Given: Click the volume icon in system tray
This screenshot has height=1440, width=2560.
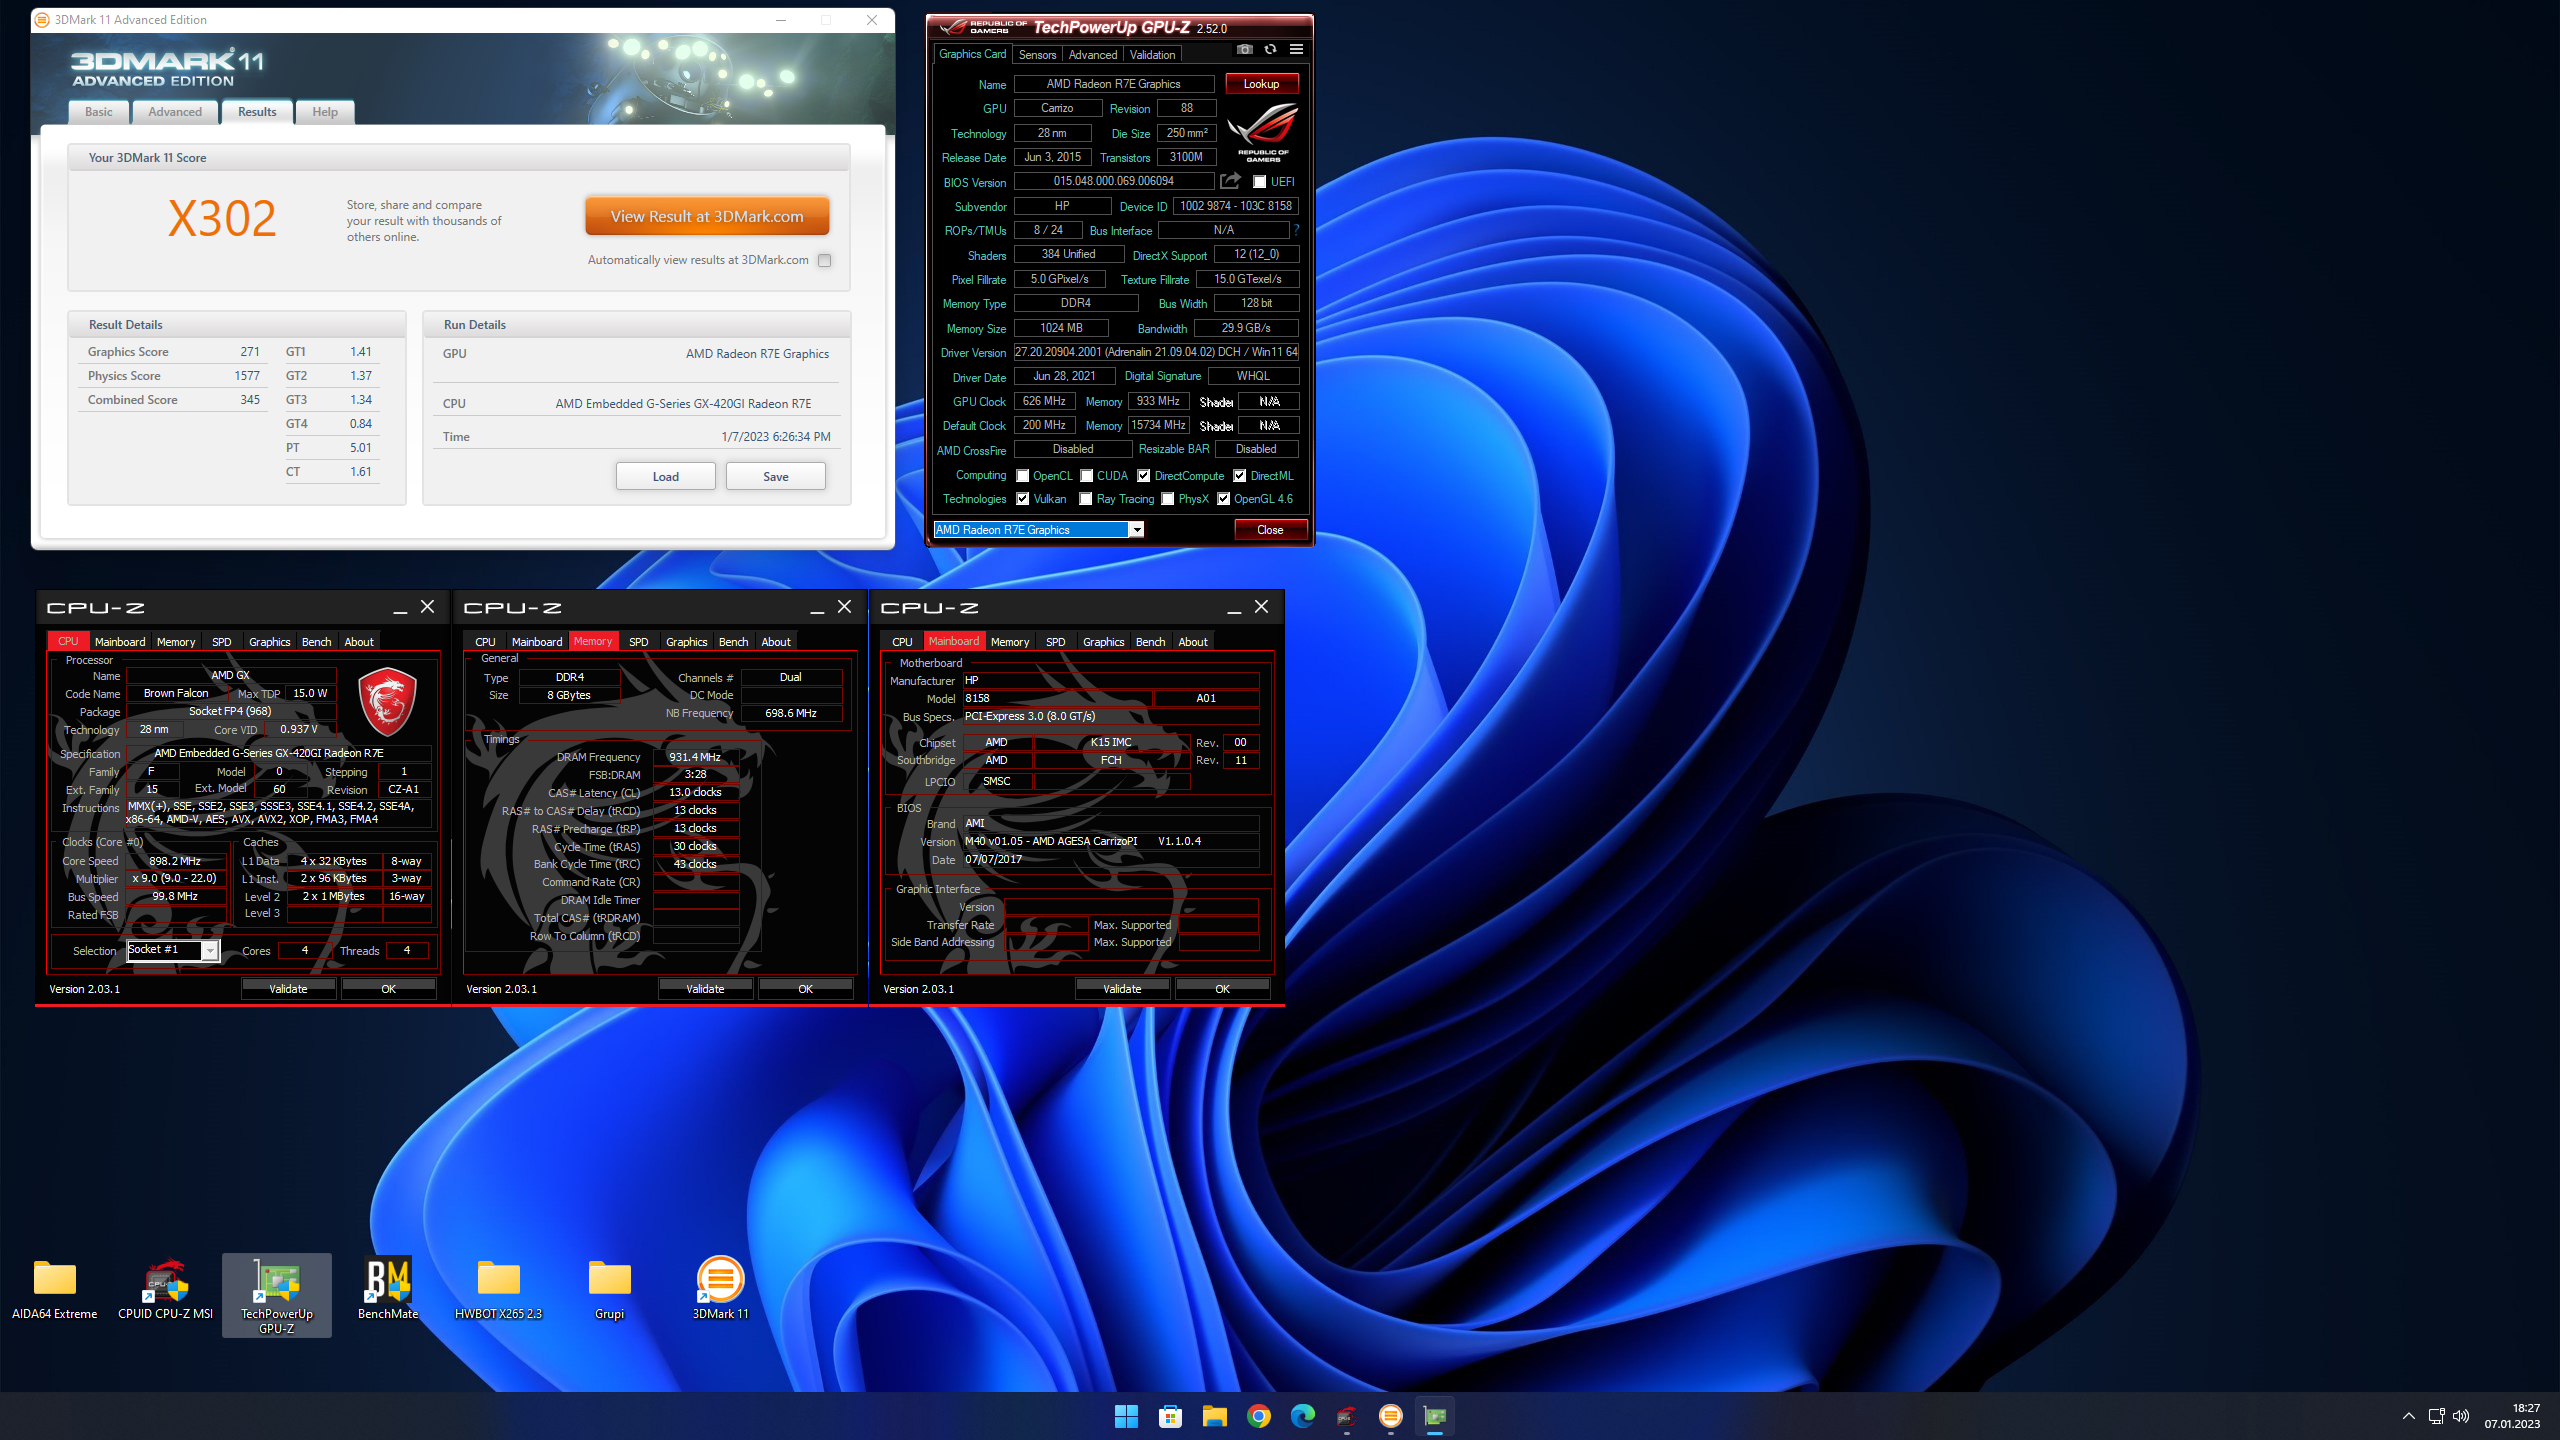Looking at the screenshot, I should coord(2462,1416).
